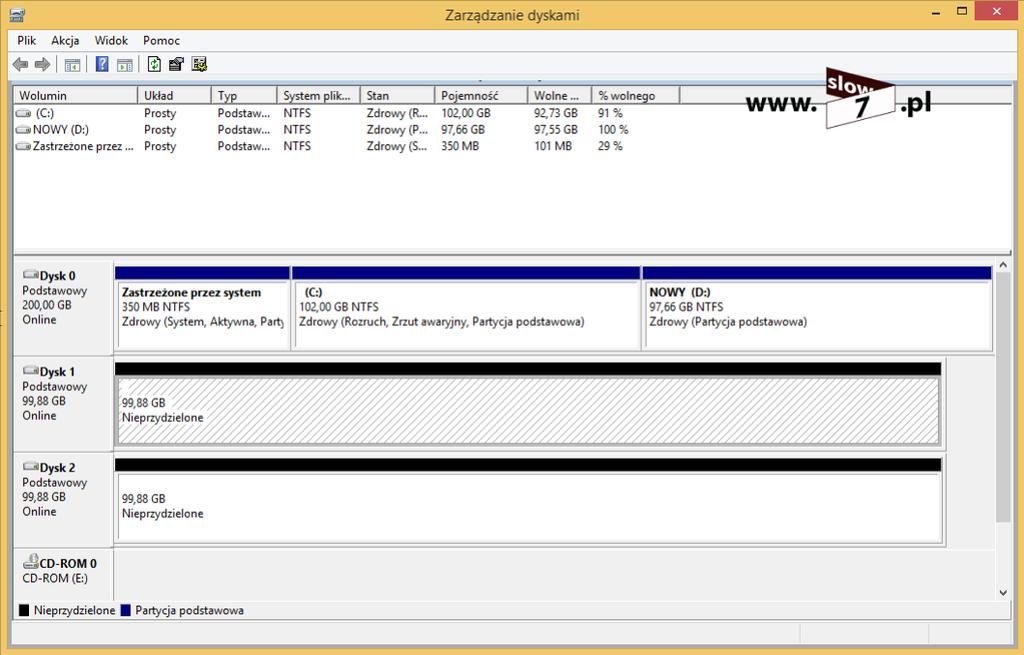Click the 100 % free cell

point(613,129)
